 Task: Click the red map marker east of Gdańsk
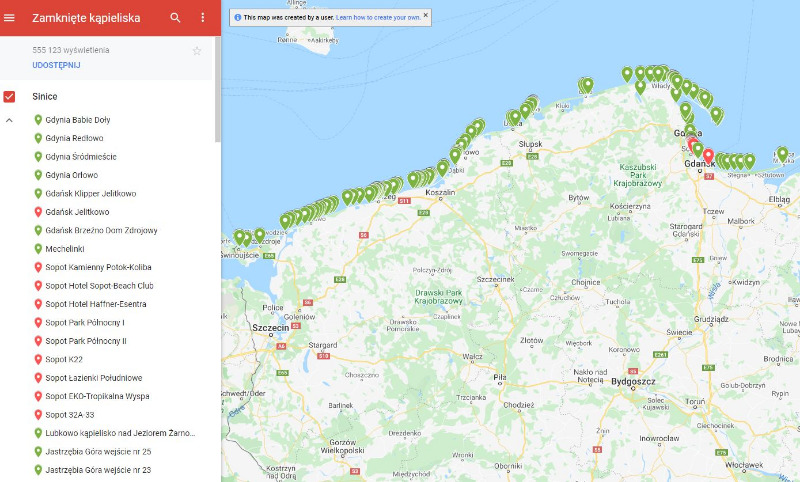708,156
